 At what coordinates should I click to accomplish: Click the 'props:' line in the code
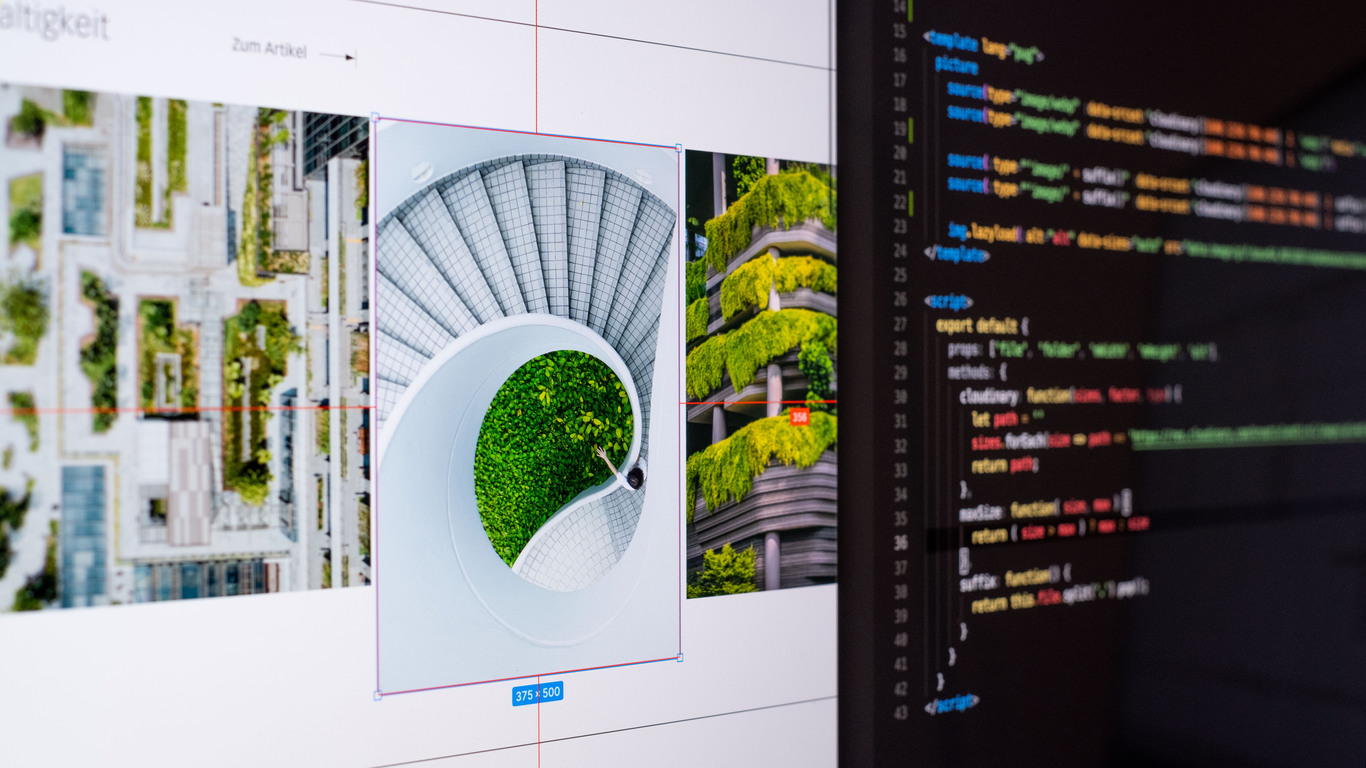point(1082,350)
